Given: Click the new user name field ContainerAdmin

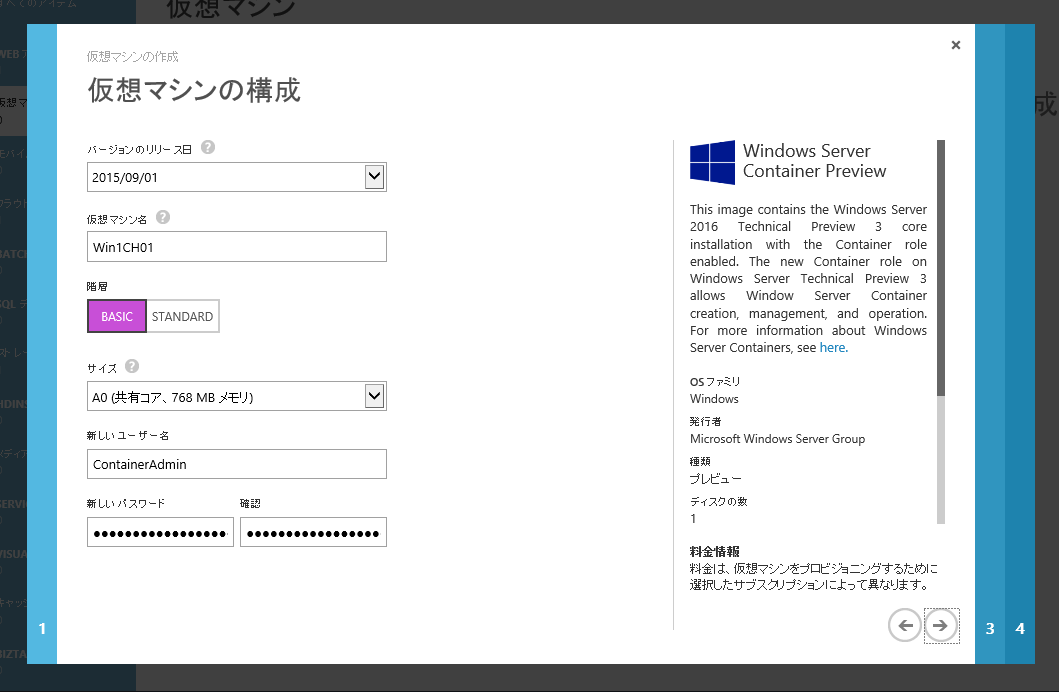Looking at the screenshot, I should [x=236, y=464].
